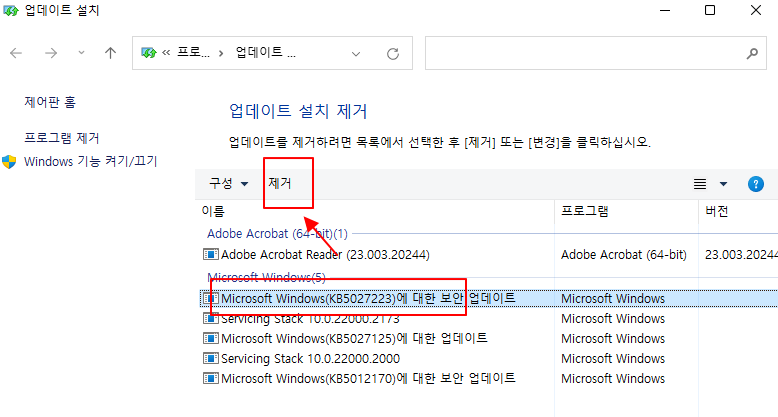Go up one folder level
This screenshot has height=417, width=778.
[110, 53]
